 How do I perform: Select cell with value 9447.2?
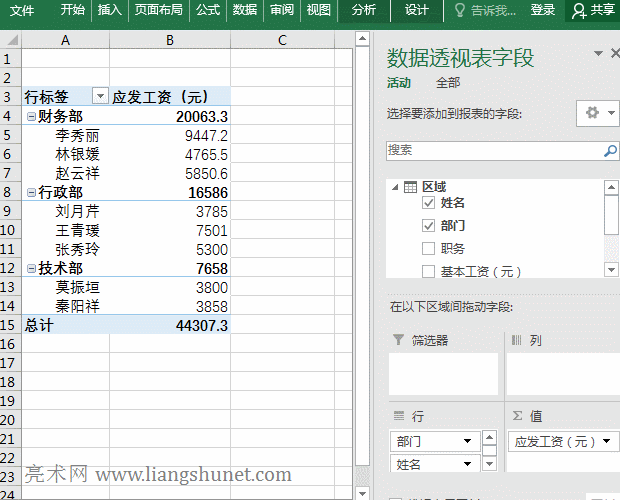(170, 136)
